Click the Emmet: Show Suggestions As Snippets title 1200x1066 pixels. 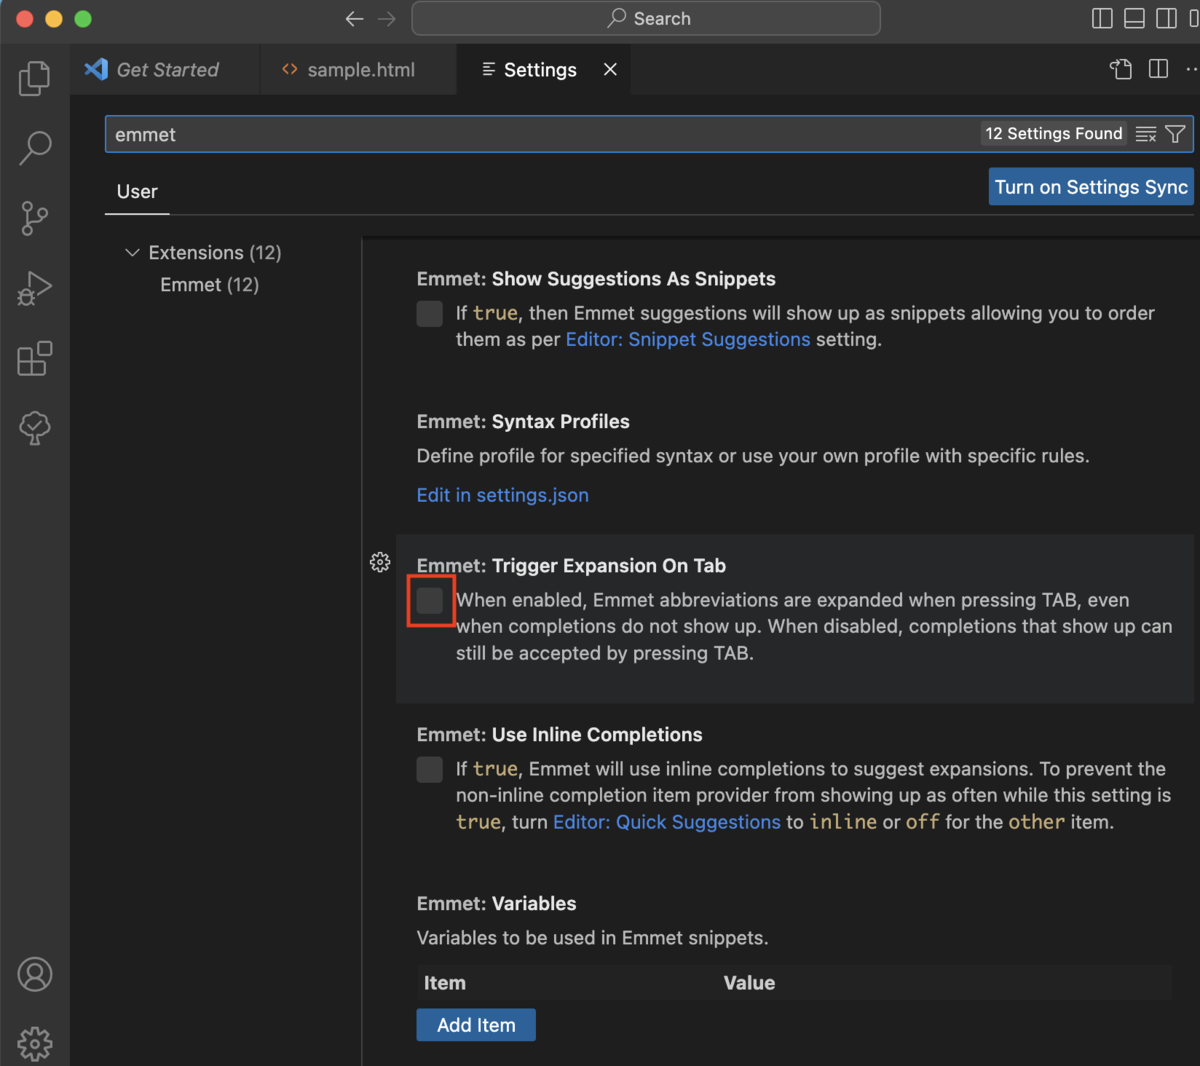[x=596, y=279]
